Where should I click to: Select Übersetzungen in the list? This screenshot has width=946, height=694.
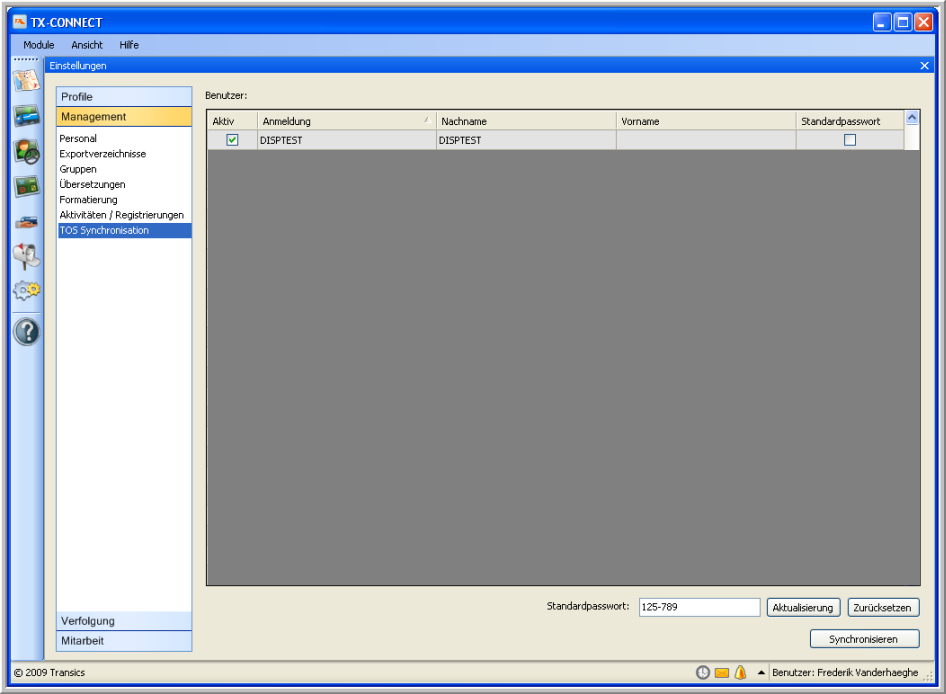124,184
